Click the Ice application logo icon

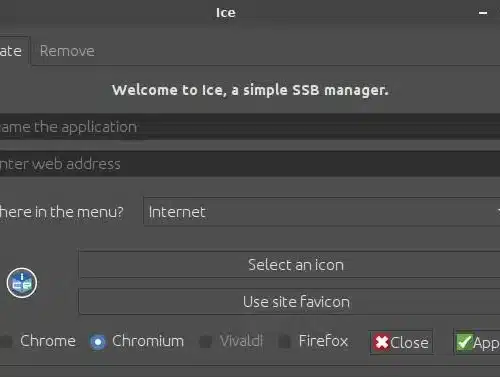coord(22,283)
